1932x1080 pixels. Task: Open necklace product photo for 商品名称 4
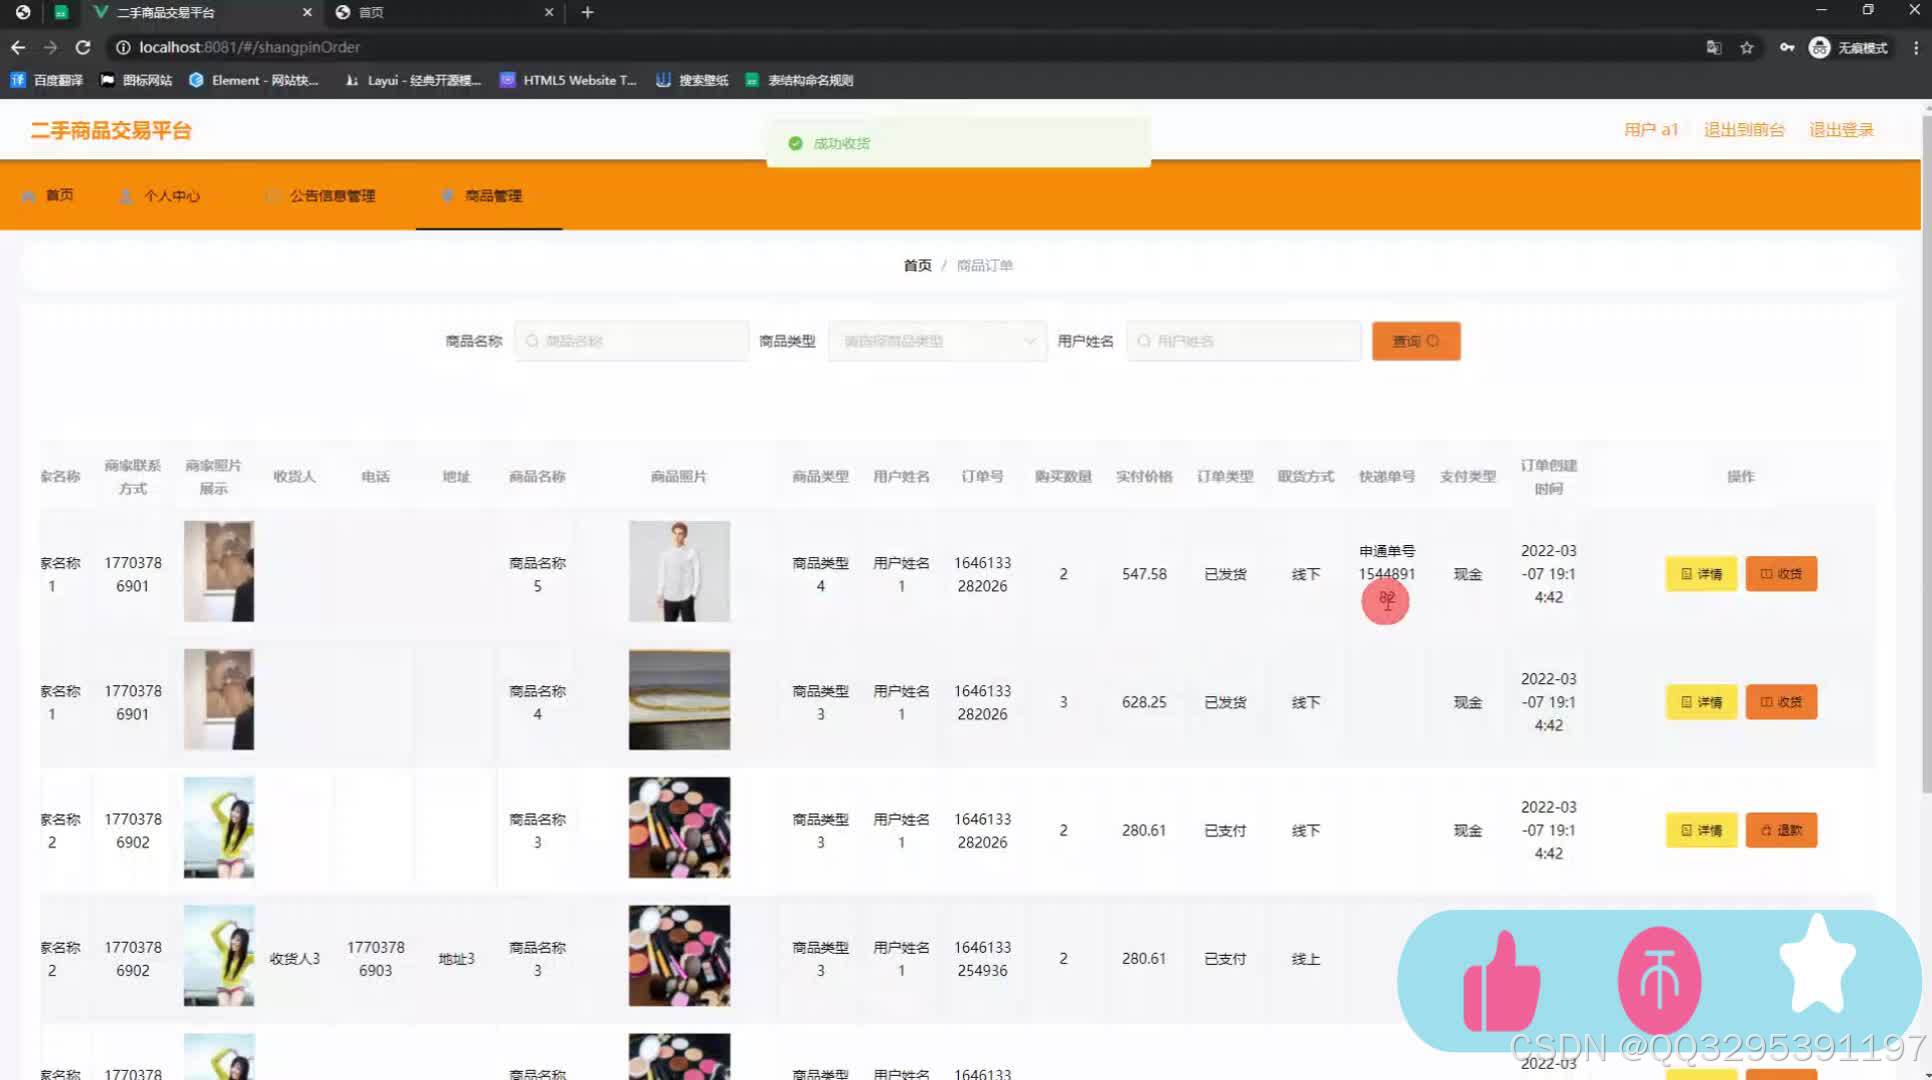(679, 699)
